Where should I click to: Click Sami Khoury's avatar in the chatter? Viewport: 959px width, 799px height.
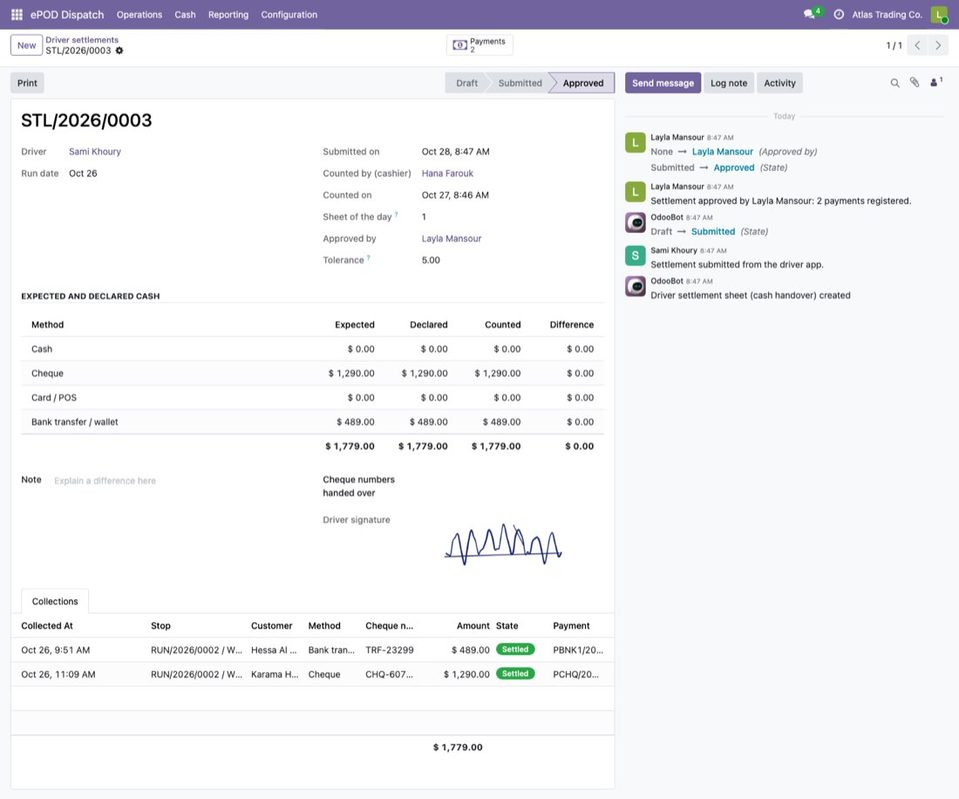coord(635,256)
